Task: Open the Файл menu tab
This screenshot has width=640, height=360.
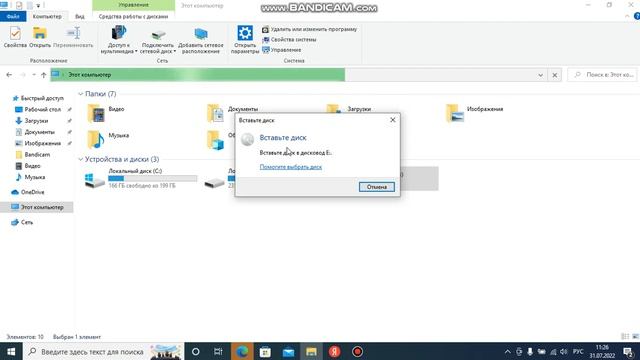Action: tap(13, 16)
